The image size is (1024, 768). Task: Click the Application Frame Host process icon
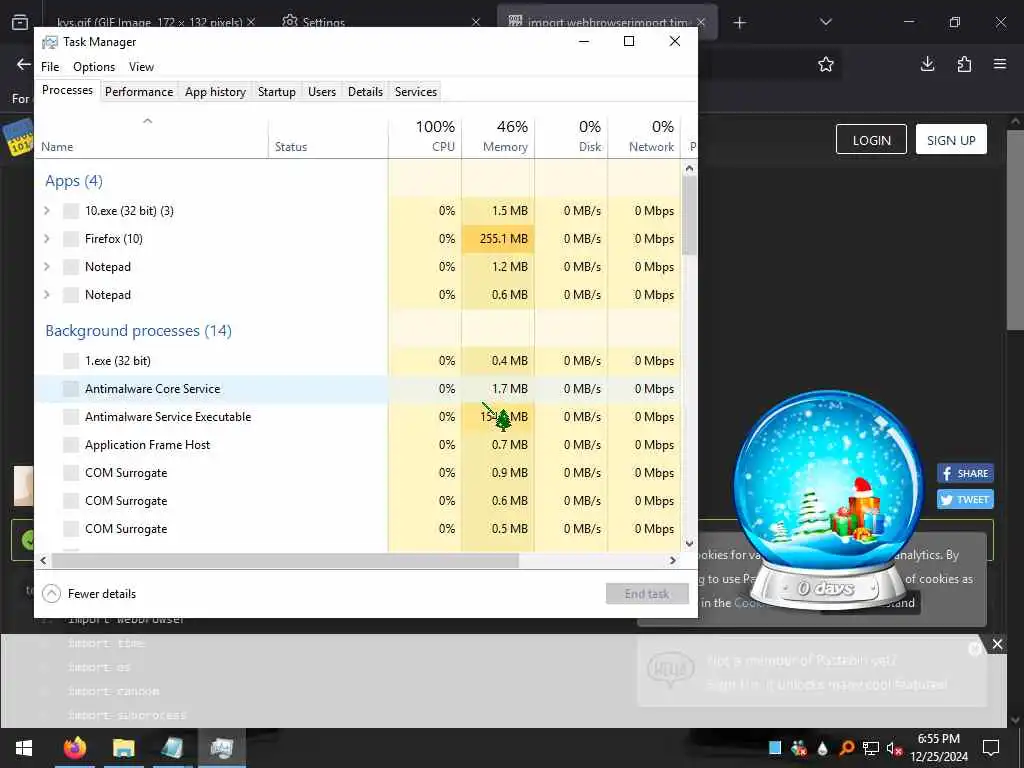[x=71, y=445]
